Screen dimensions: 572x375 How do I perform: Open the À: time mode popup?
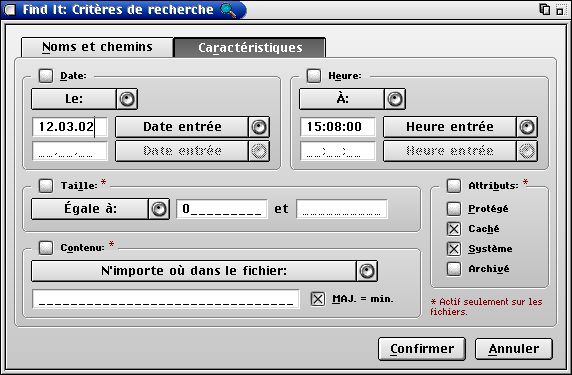(x=342, y=99)
